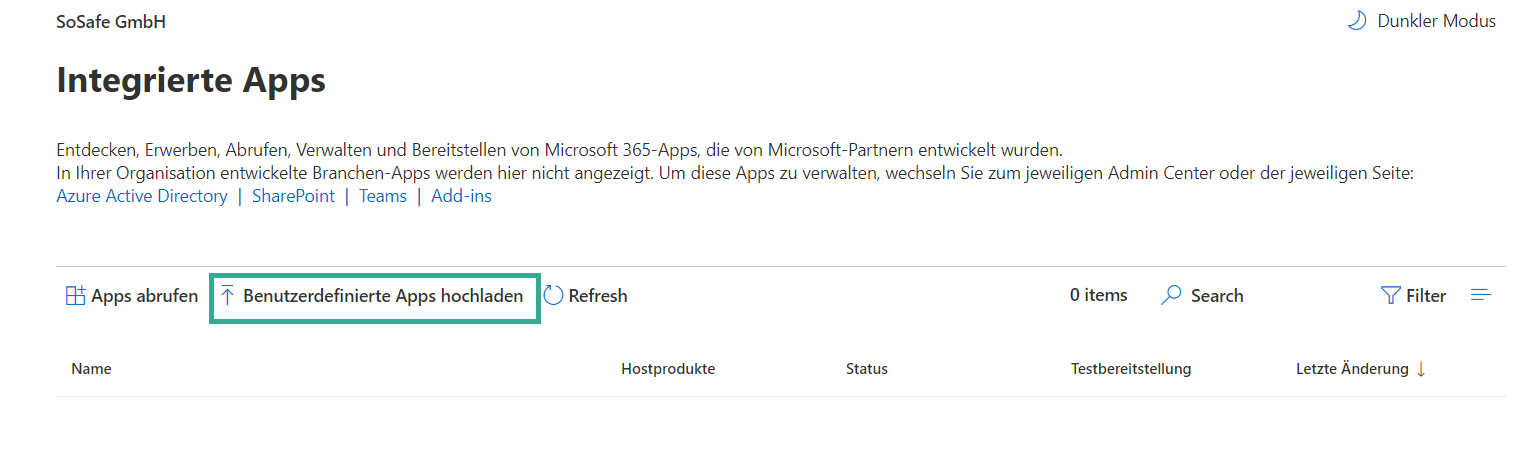Click the Hostprodukte column header
The image size is (1536, 472).
pos(667,369)
